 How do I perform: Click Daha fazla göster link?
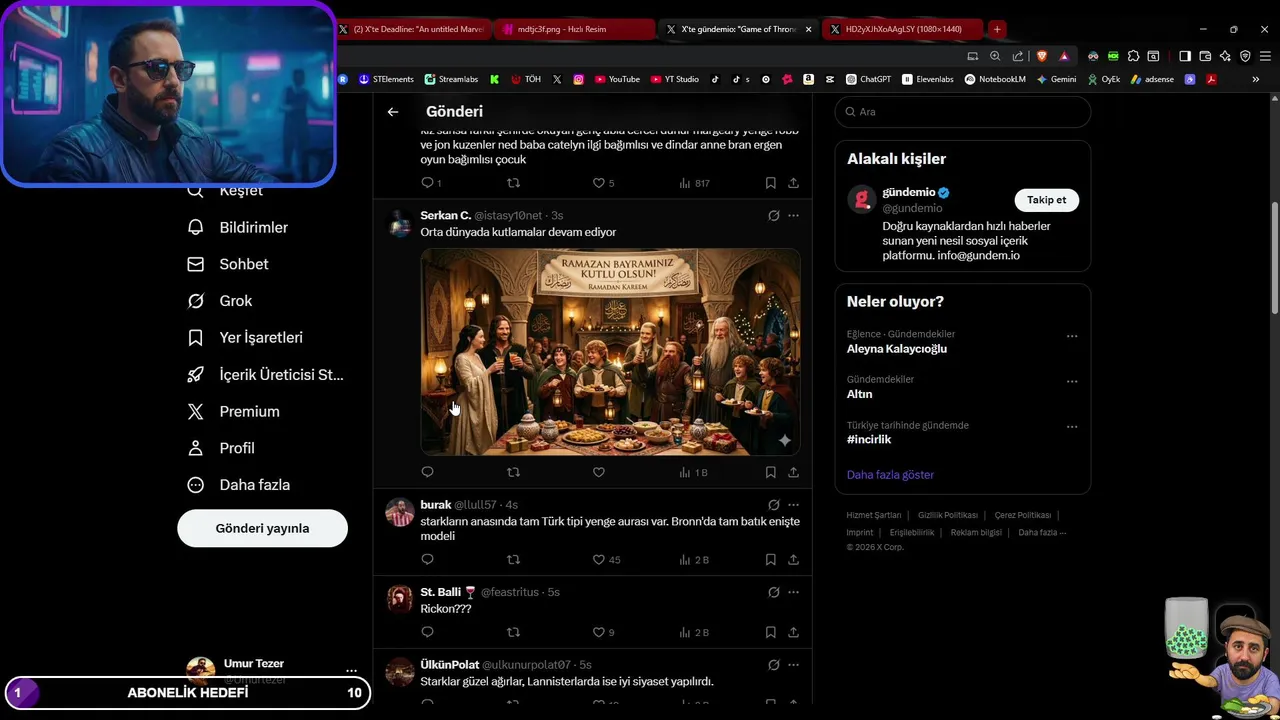pyautogui.click(x=890, y=475)
